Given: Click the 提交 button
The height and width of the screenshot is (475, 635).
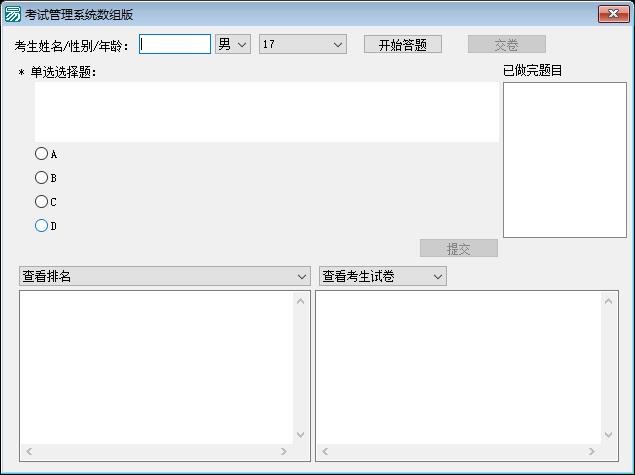Looking at the screenshot, I should (458, 248).
